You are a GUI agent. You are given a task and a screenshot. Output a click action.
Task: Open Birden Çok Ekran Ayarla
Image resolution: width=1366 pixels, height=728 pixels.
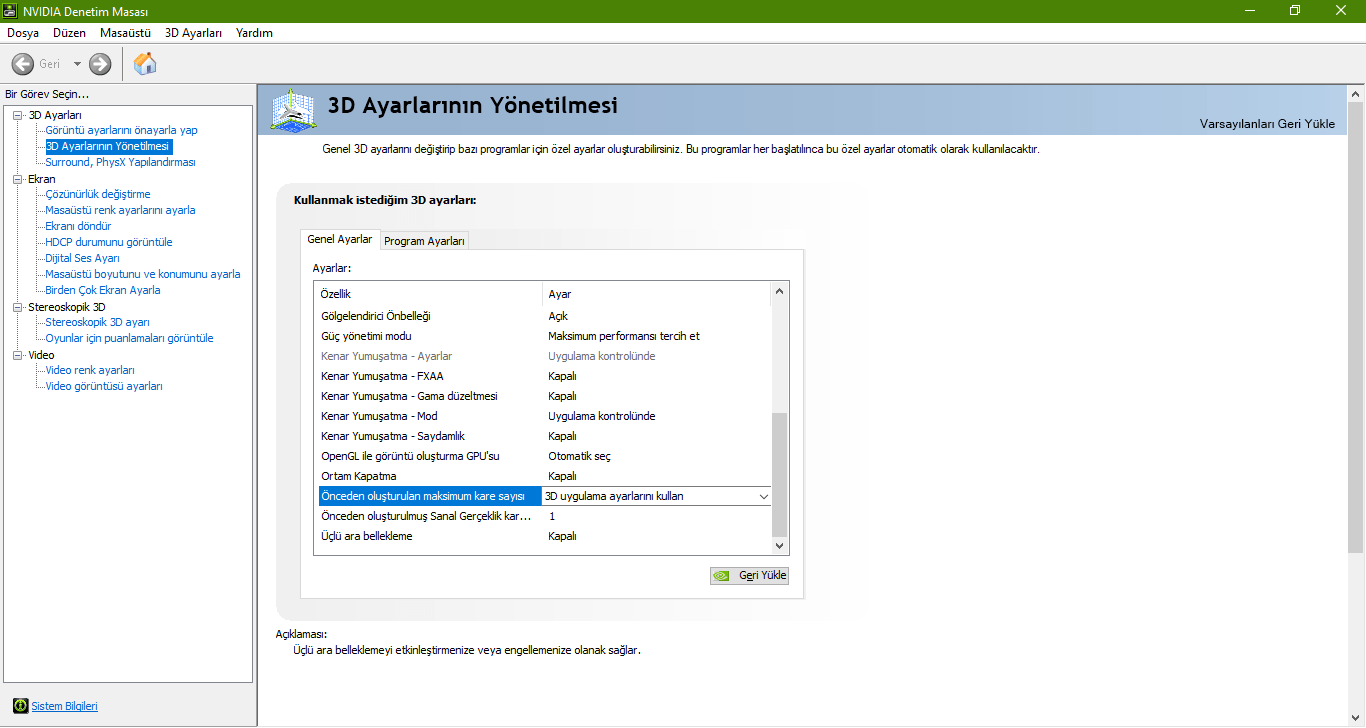click(103, 290)
